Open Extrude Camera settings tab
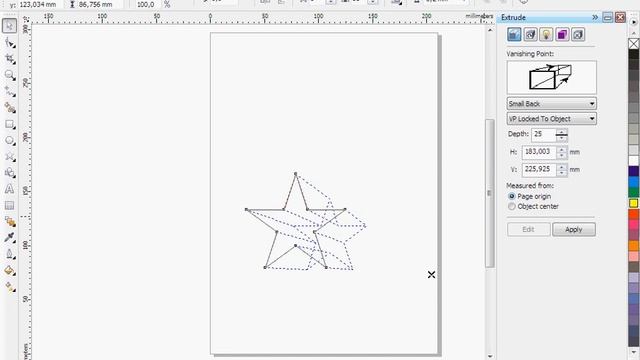 [x=514, y=35]
